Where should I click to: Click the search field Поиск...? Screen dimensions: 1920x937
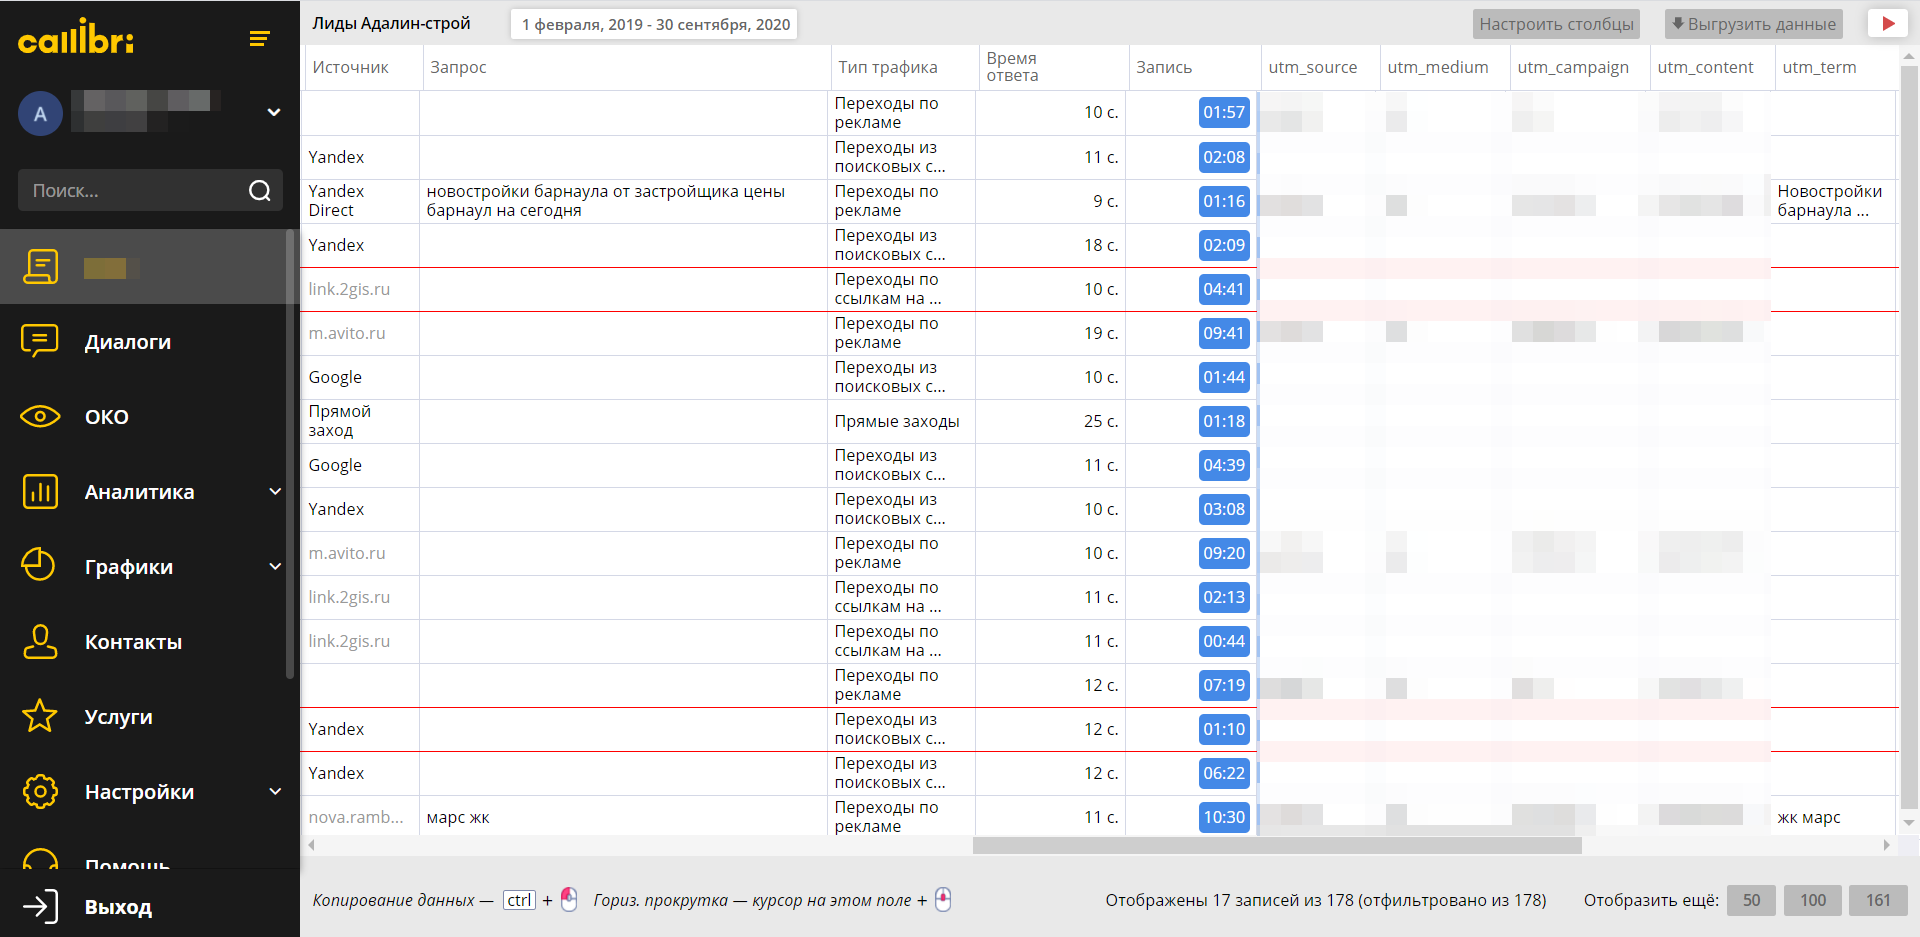click(150, 190)
